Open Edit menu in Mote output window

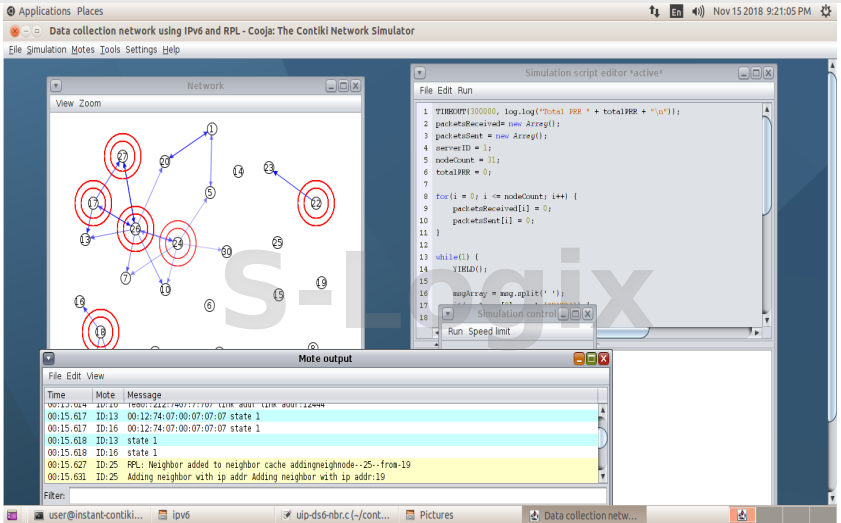pyautogui.click(x=73, y=376)
